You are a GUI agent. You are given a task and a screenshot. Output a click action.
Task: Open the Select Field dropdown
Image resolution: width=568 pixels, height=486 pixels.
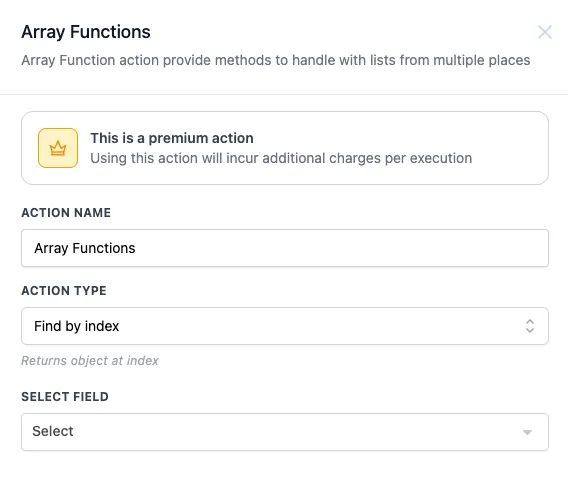click(285, 432)
